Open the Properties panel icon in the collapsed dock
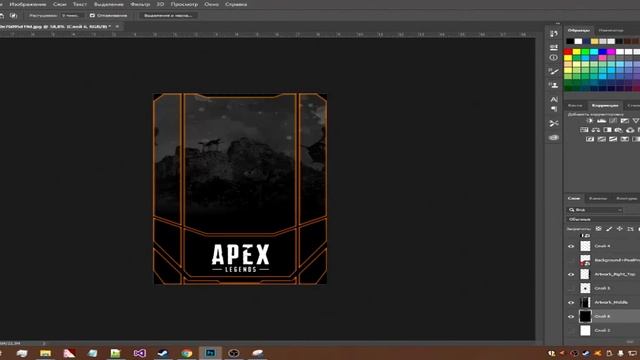Viewport: 640px width, 360px height. 554,47
